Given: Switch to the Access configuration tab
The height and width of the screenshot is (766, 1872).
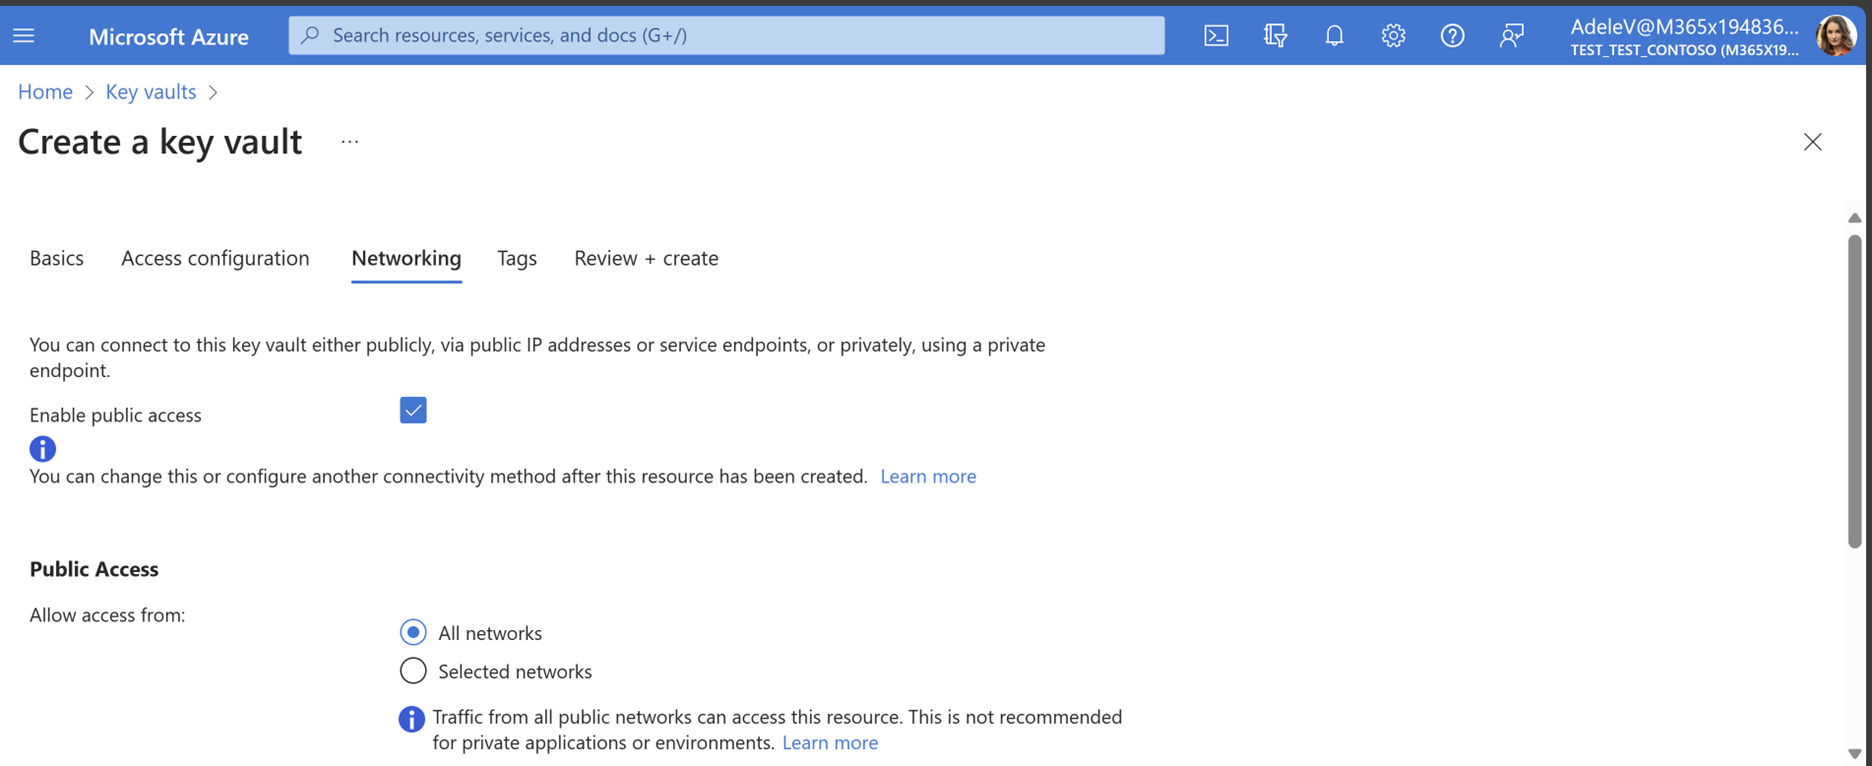Looking at the screenshot, I should coord(215,258).
